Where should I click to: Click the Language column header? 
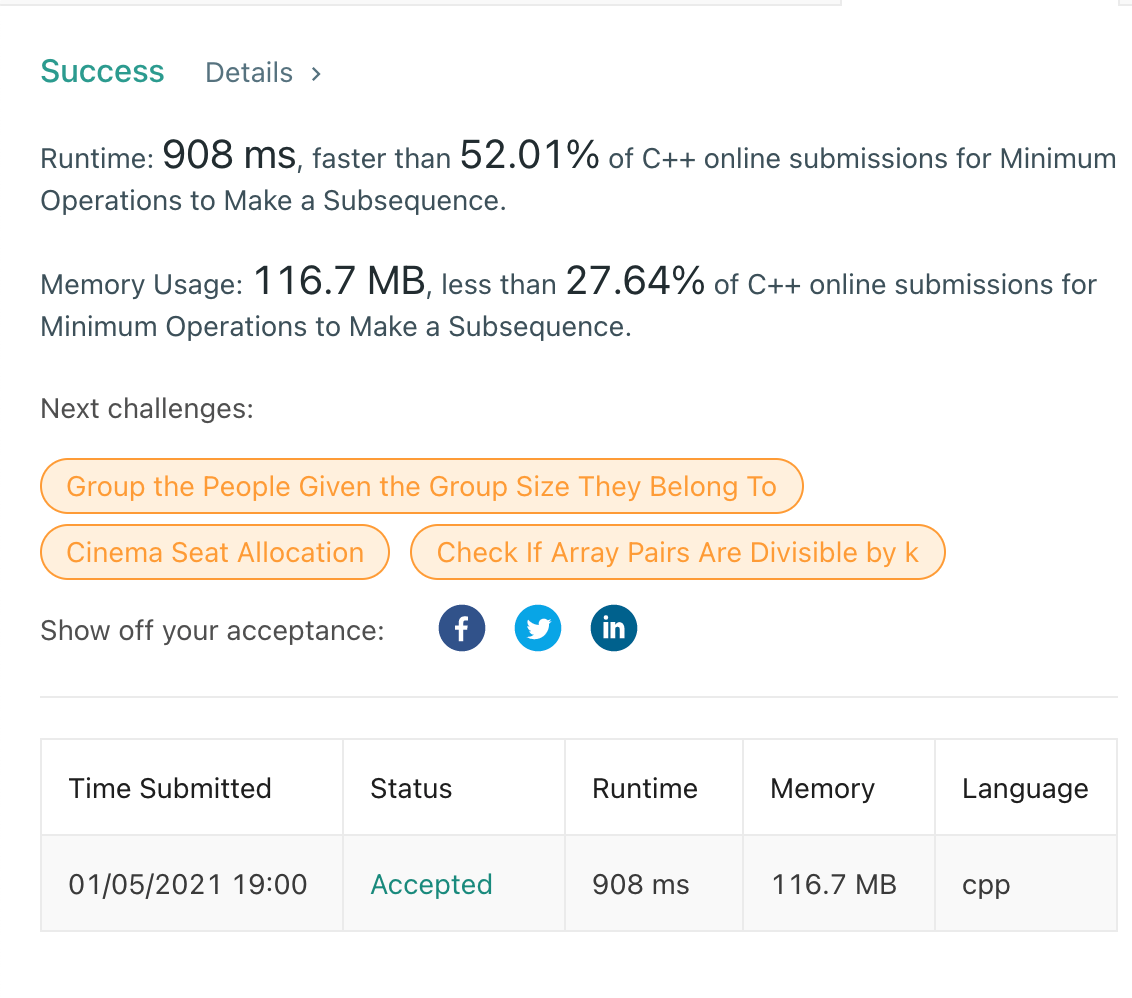click(1025, 788)
